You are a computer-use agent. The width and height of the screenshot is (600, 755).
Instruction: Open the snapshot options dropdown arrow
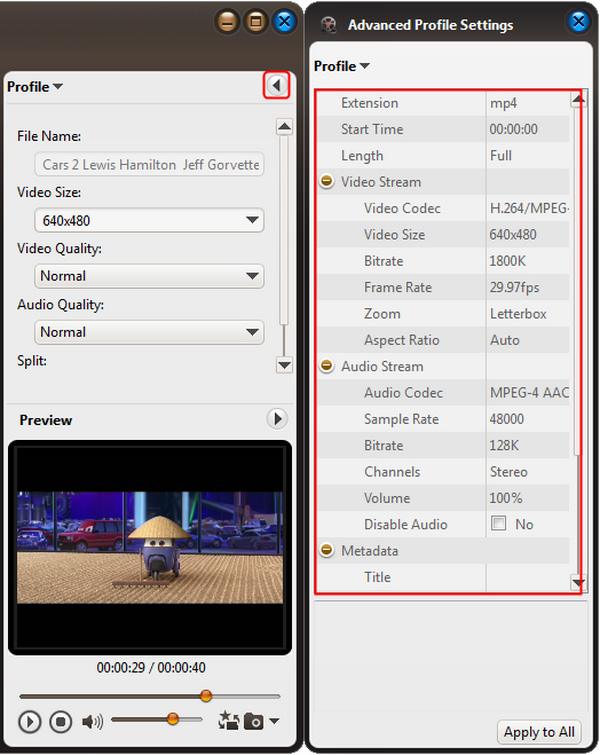tap(274, 721)
